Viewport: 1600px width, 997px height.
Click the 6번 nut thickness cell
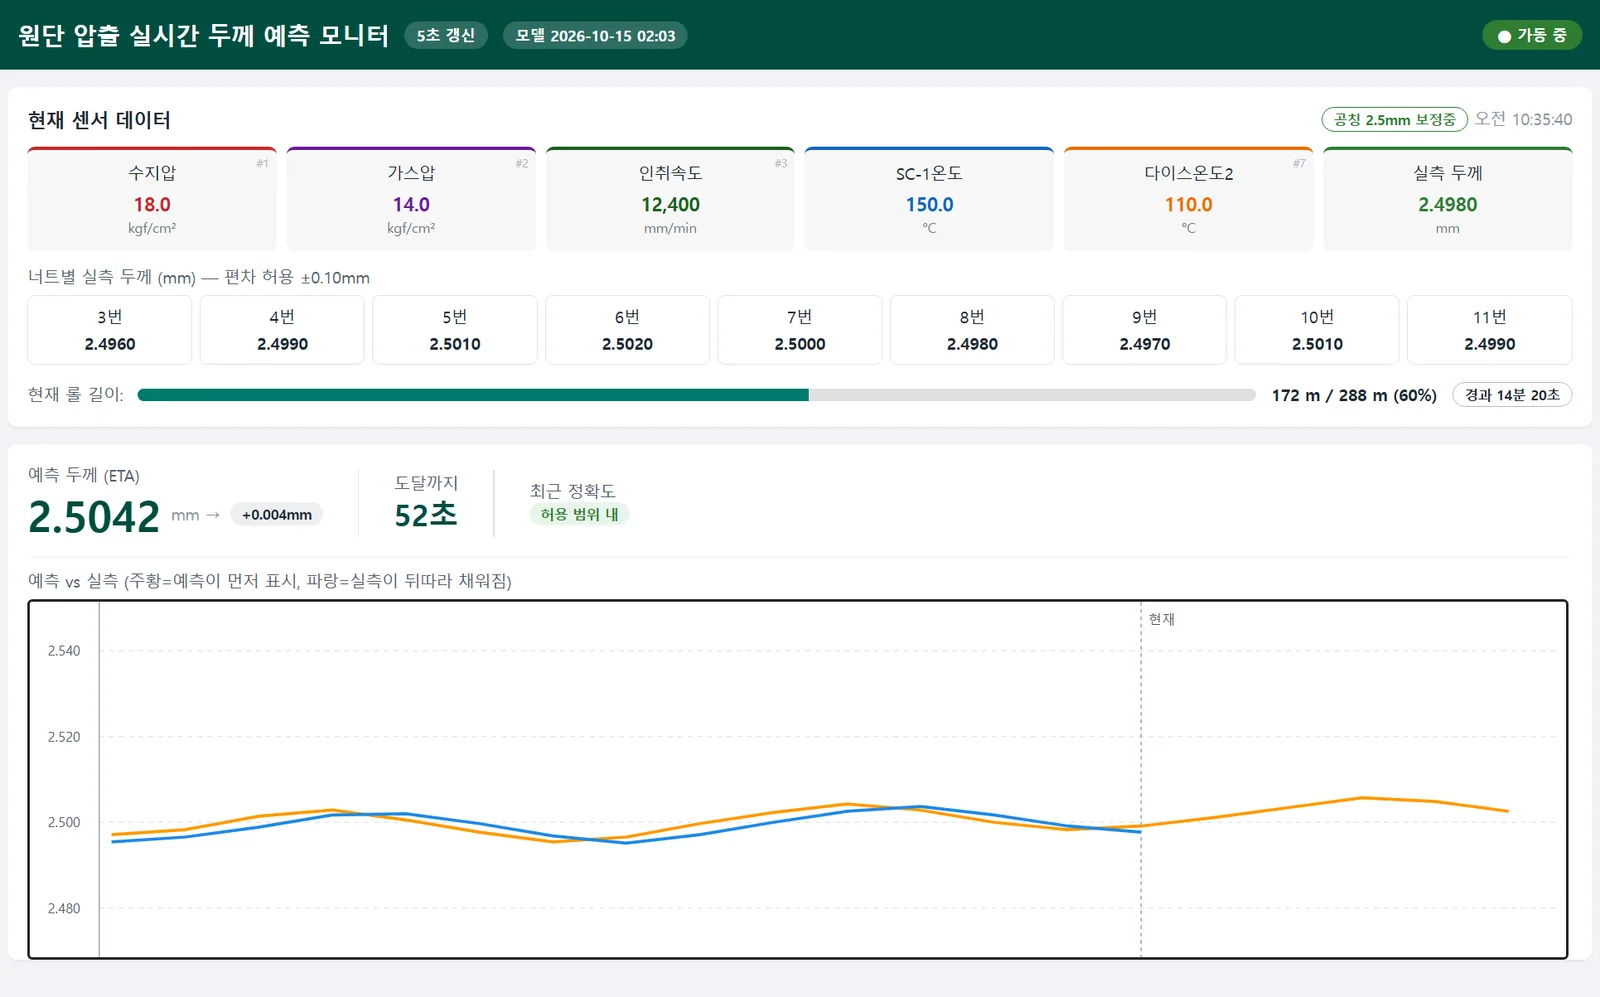pyautogui.click(x=627, y=330)
